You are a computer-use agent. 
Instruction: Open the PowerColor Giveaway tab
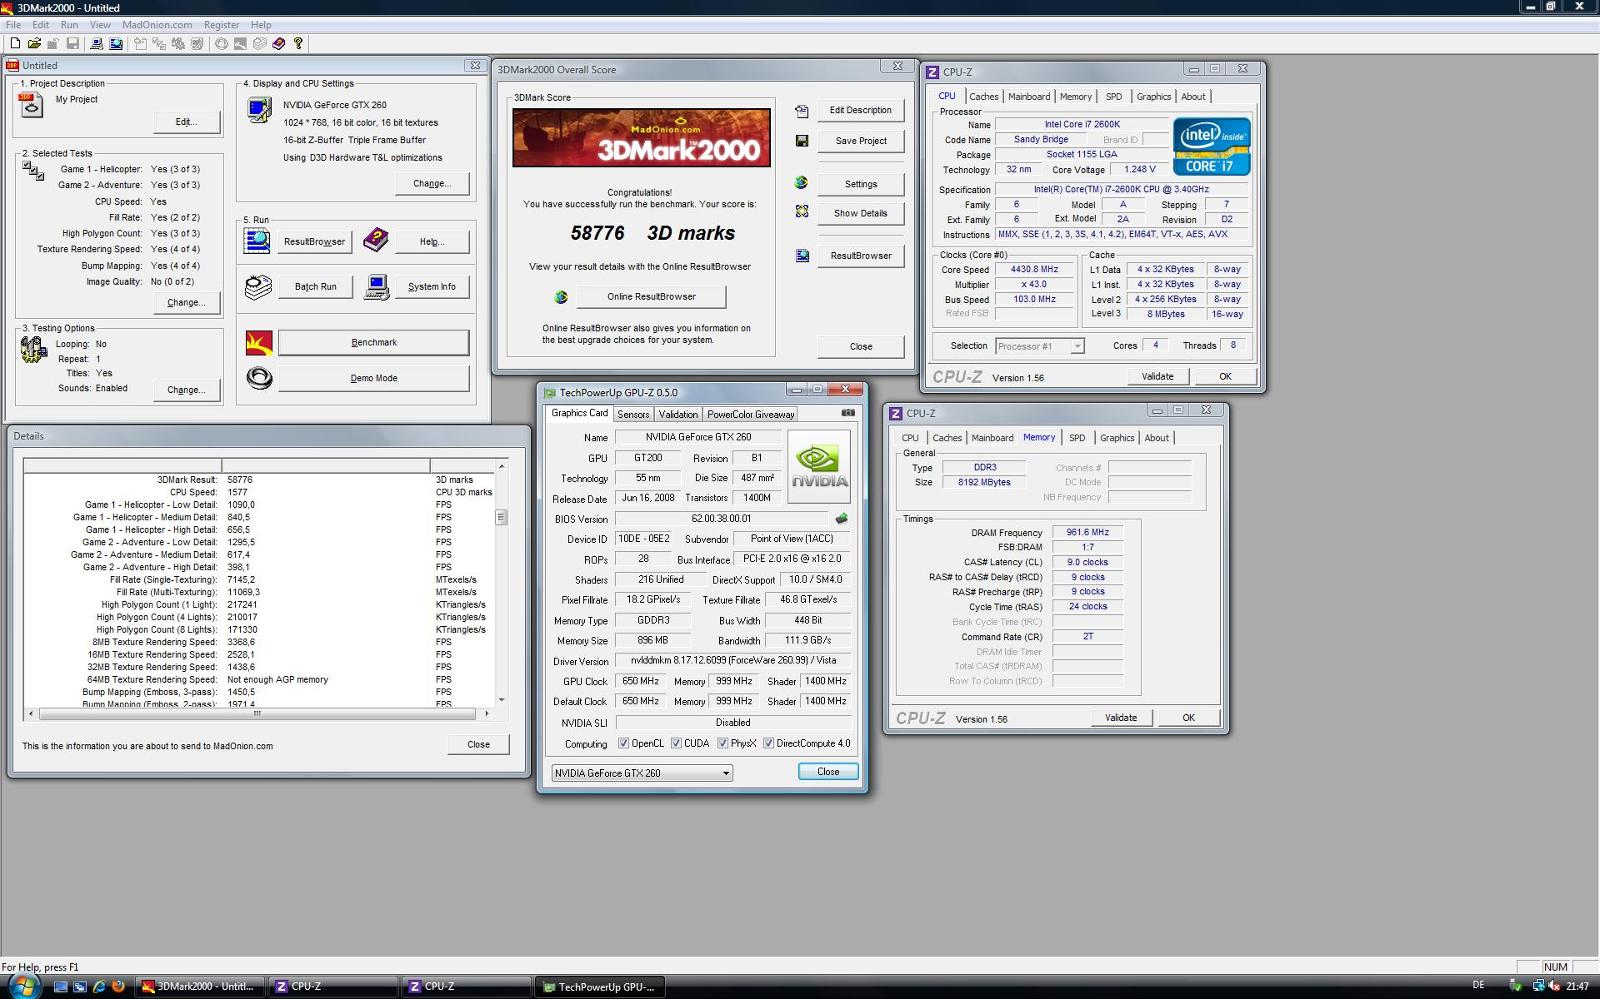tap(750, 414)
